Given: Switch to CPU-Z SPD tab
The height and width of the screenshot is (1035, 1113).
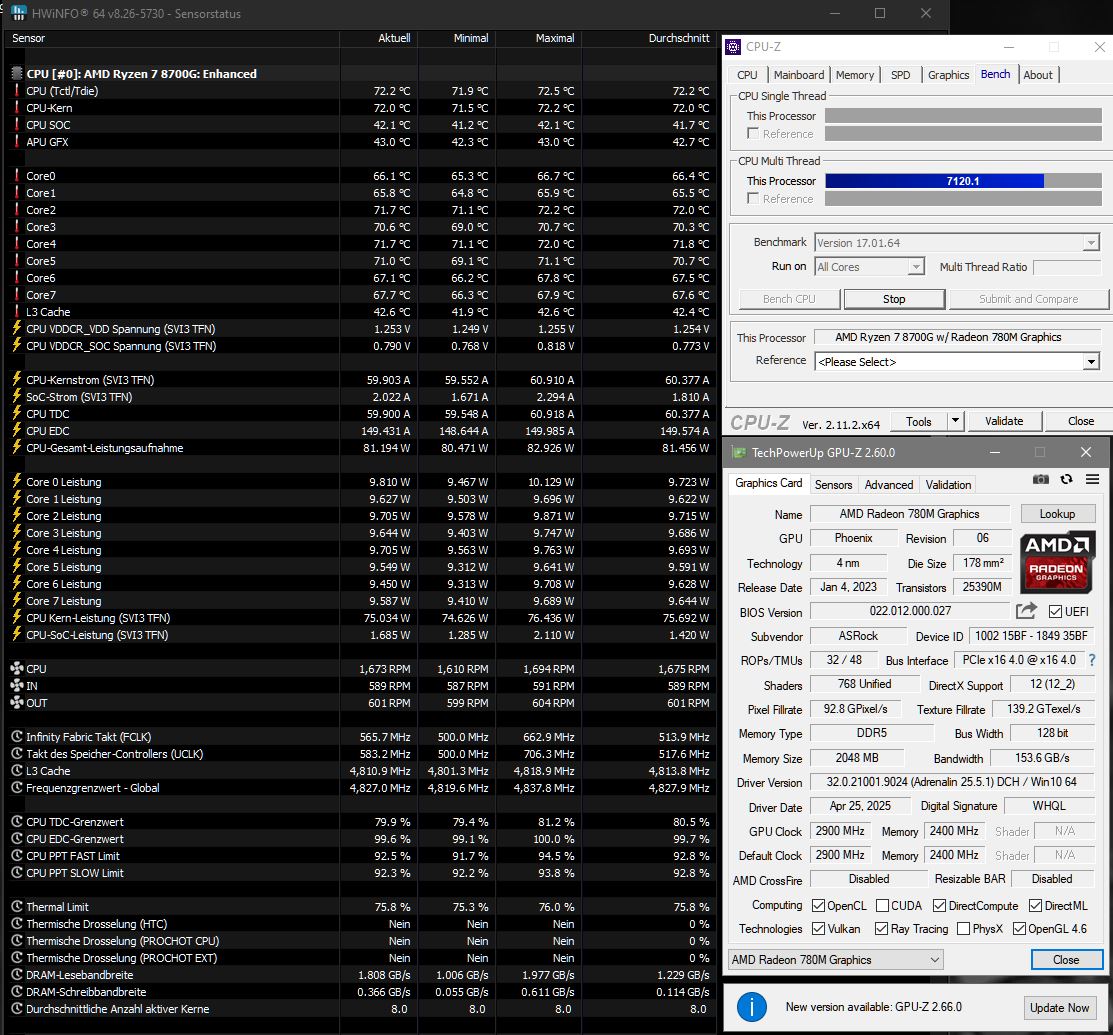Looking at the screenshot, I should tap(900, 75).
